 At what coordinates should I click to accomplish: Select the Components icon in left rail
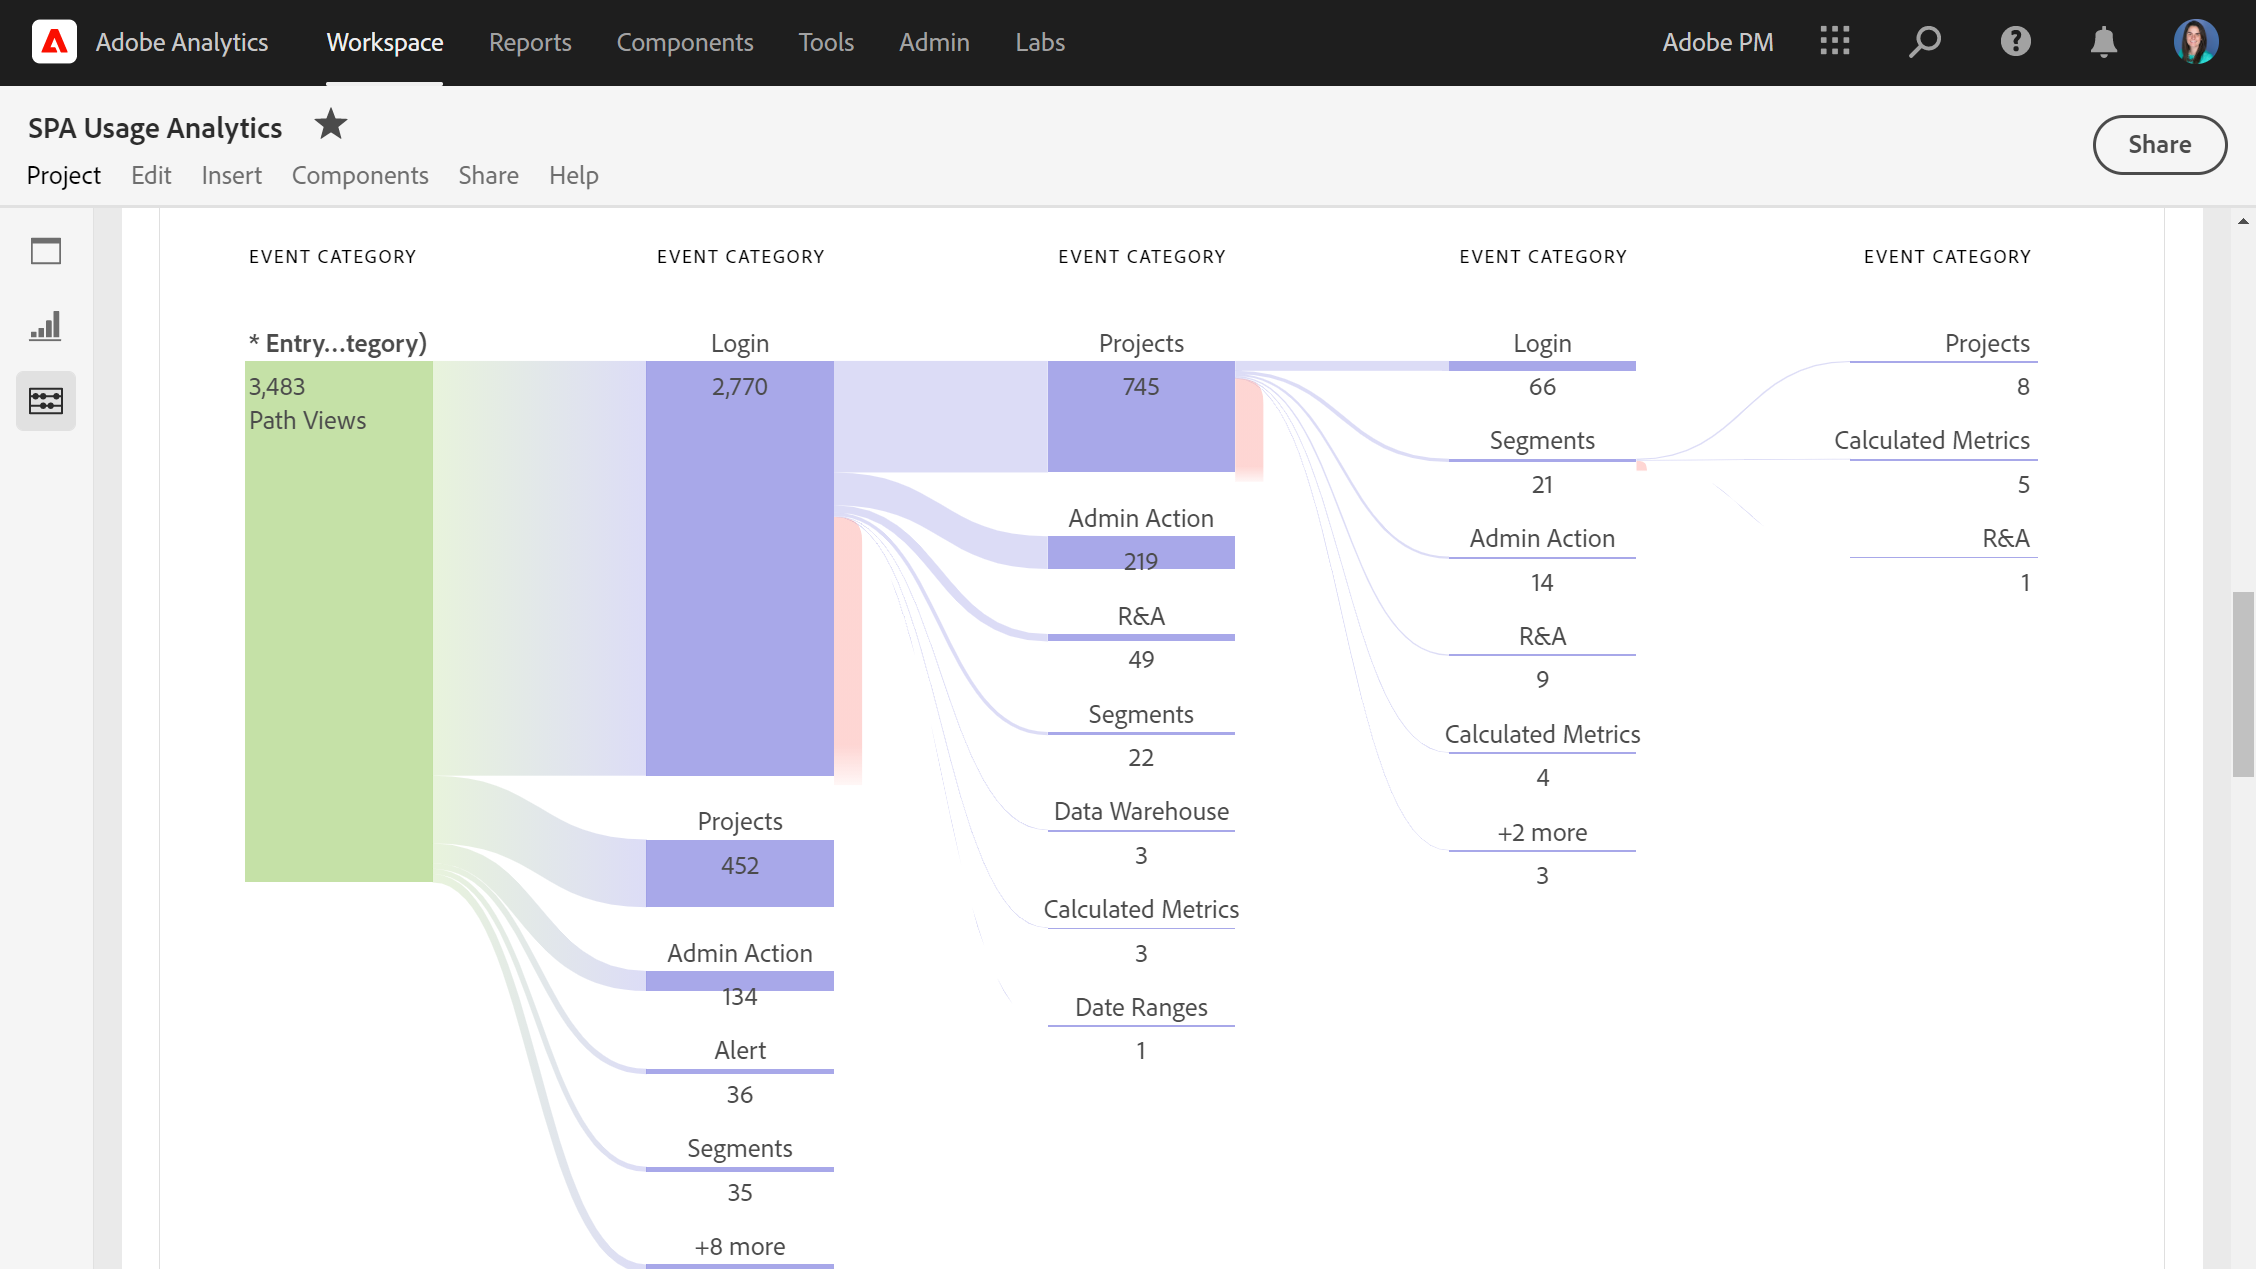[46, 401]
